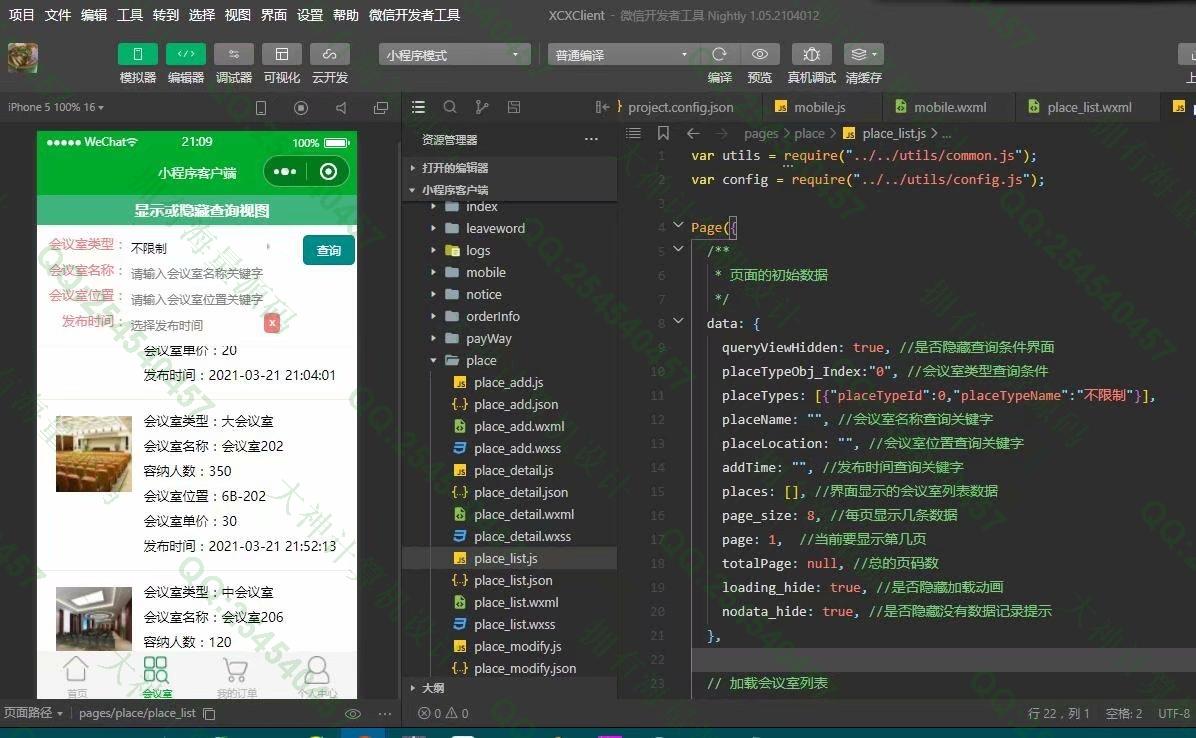
Task: Click the 空格: 2 indentation setting
Action: click(x=1124, y=714)
